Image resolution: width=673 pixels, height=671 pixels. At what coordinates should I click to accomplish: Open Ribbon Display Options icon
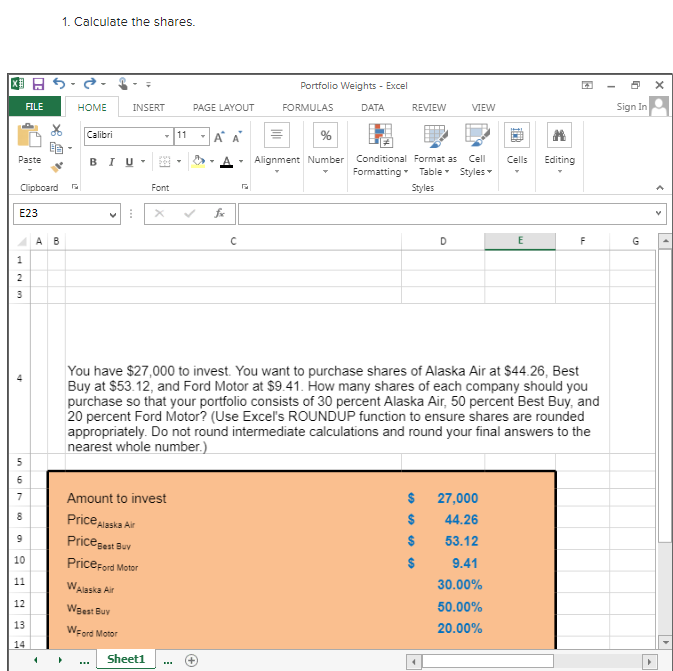[587, 85]
